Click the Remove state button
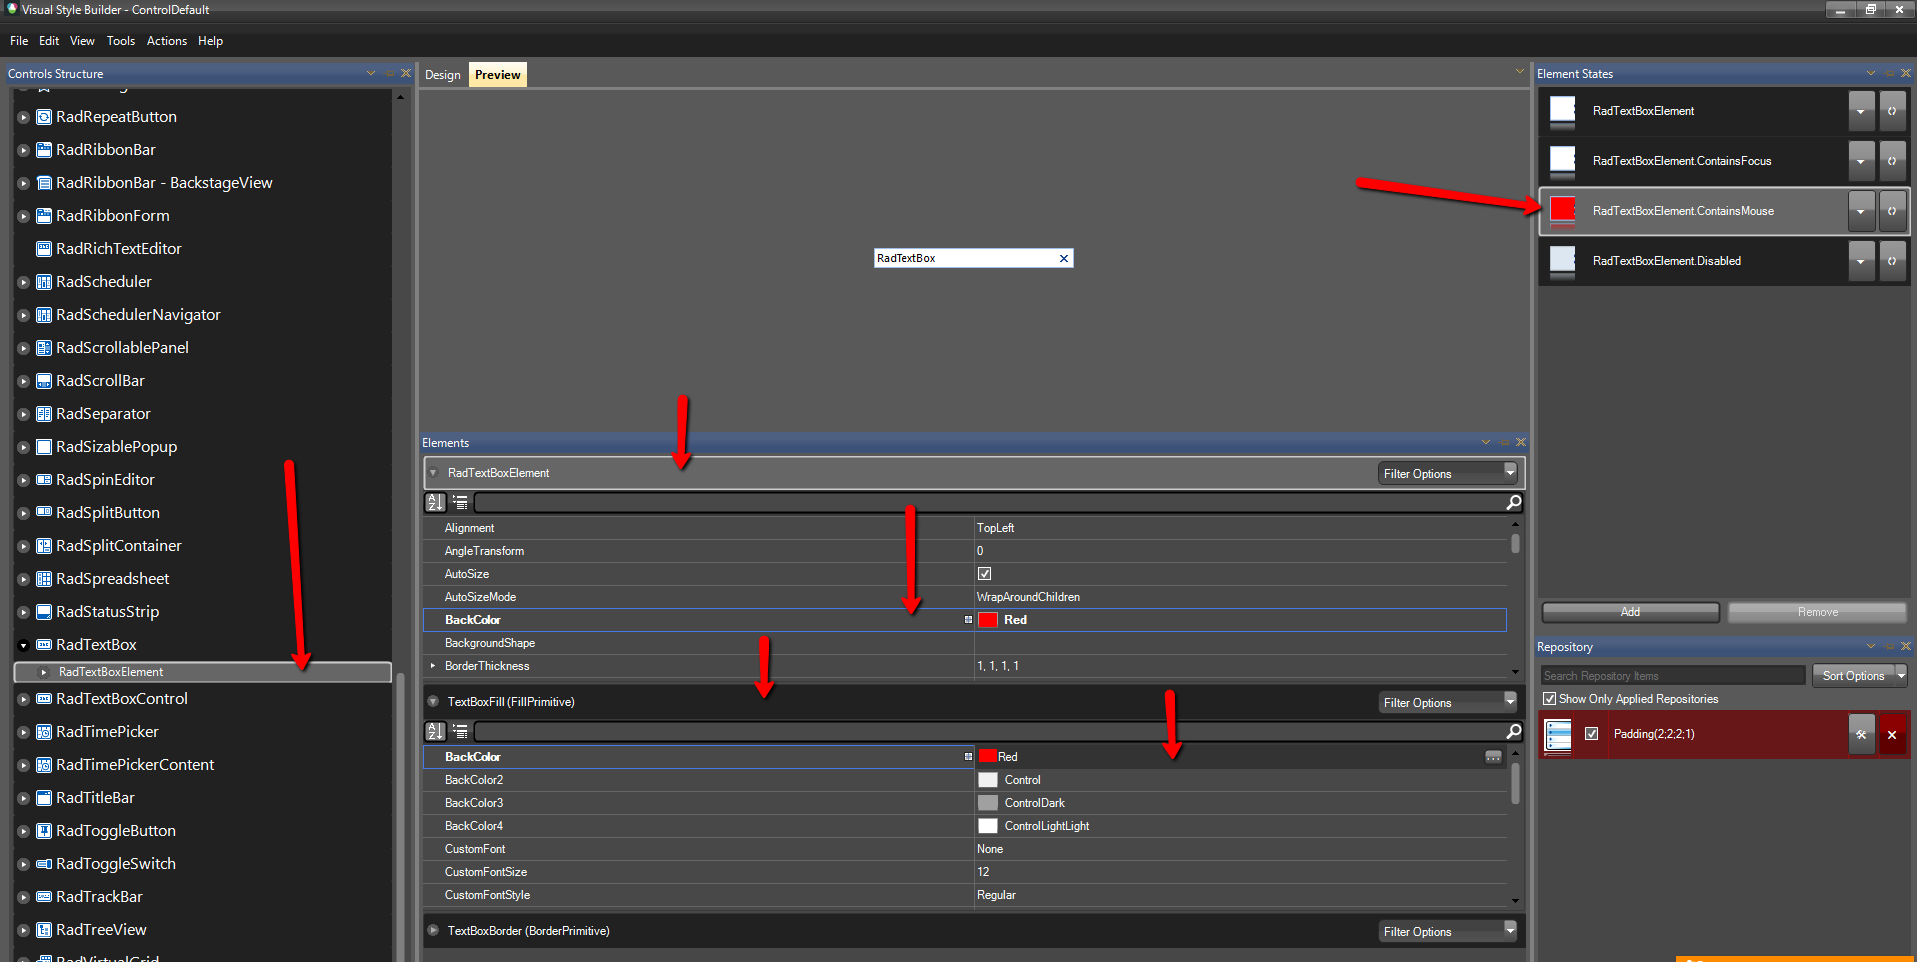Viewport: 1917px width, 962px height. tap(1817, 612)
